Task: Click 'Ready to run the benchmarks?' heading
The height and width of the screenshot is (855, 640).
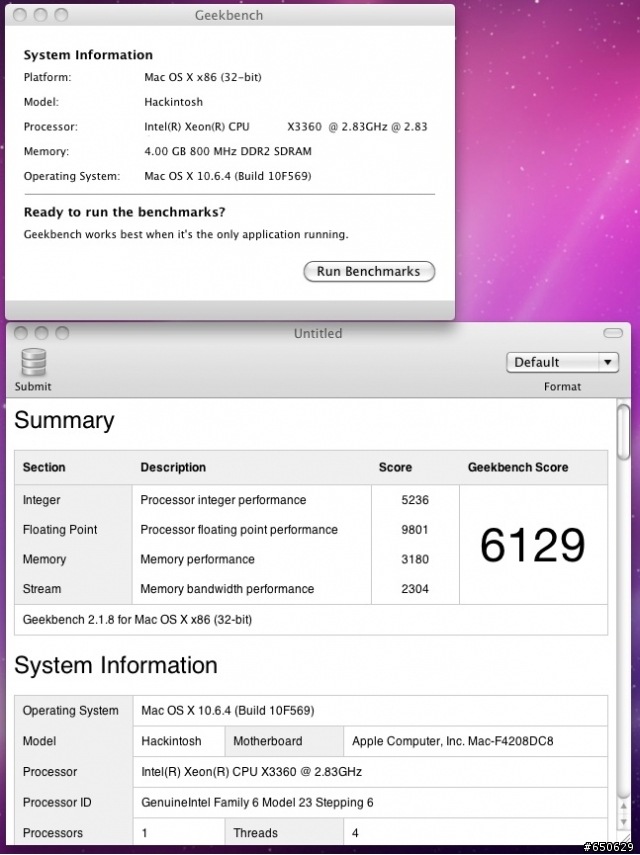Action: pos(124,212)
